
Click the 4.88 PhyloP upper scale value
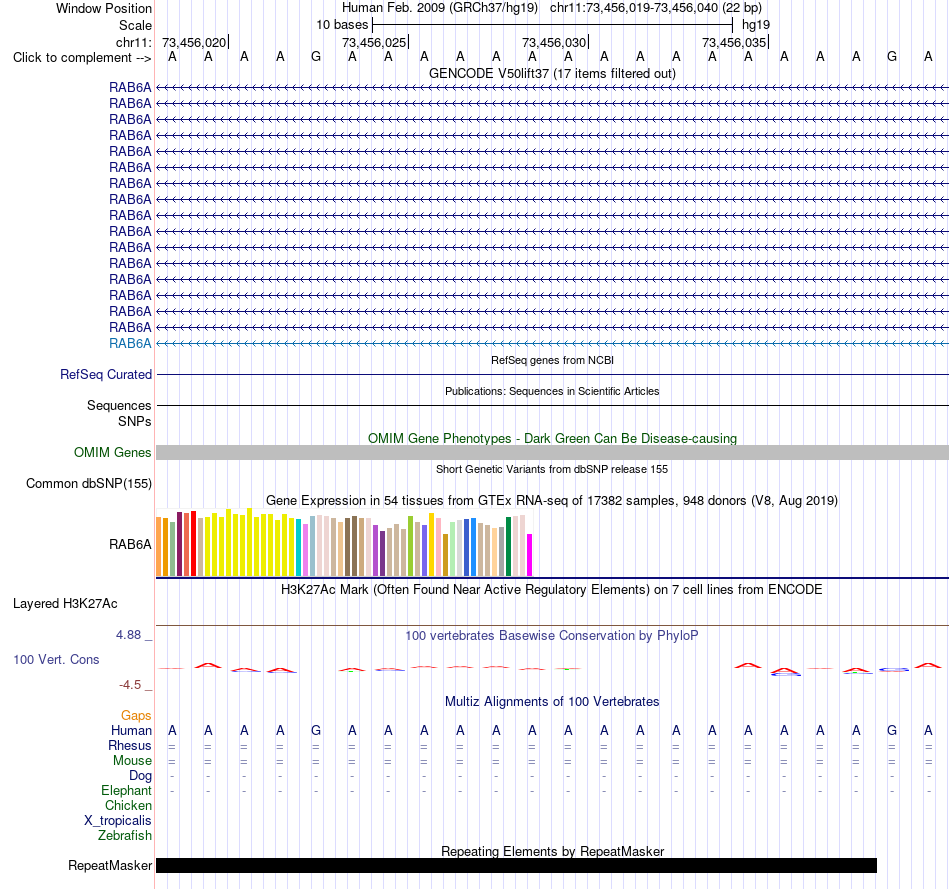pos(128,635)
